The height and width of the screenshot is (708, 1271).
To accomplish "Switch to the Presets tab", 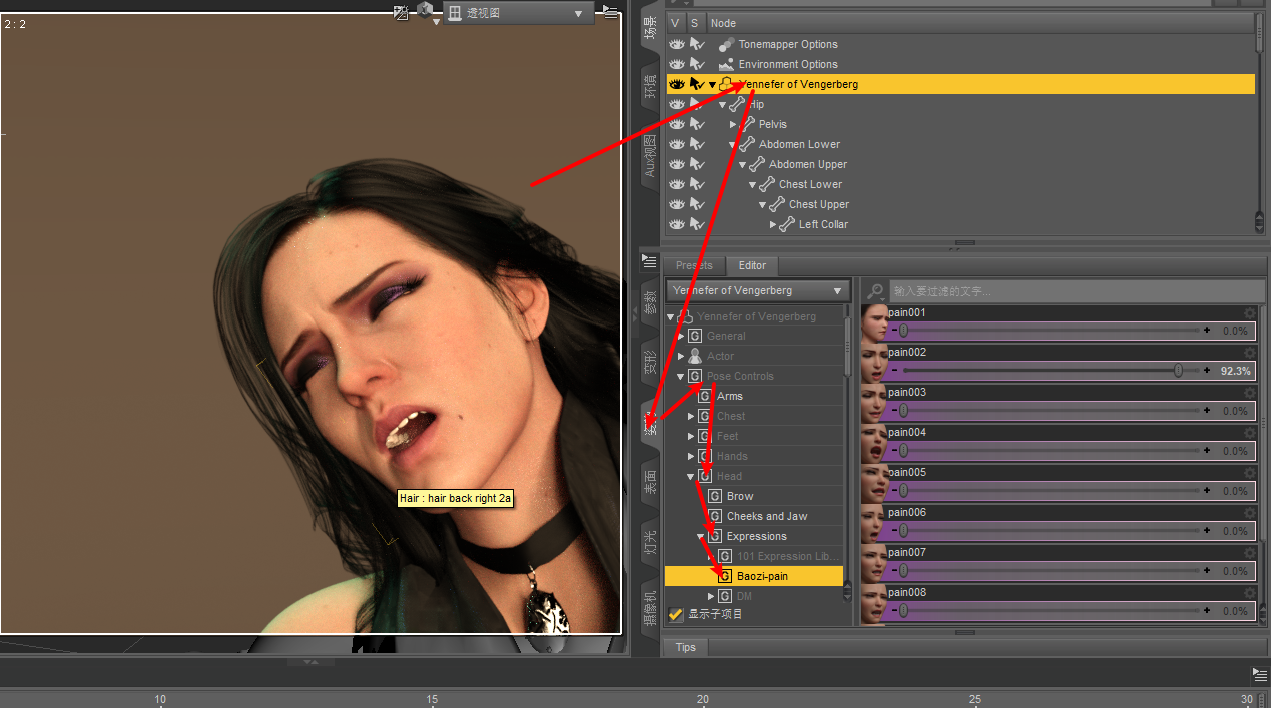I will (x=694, y=265).
